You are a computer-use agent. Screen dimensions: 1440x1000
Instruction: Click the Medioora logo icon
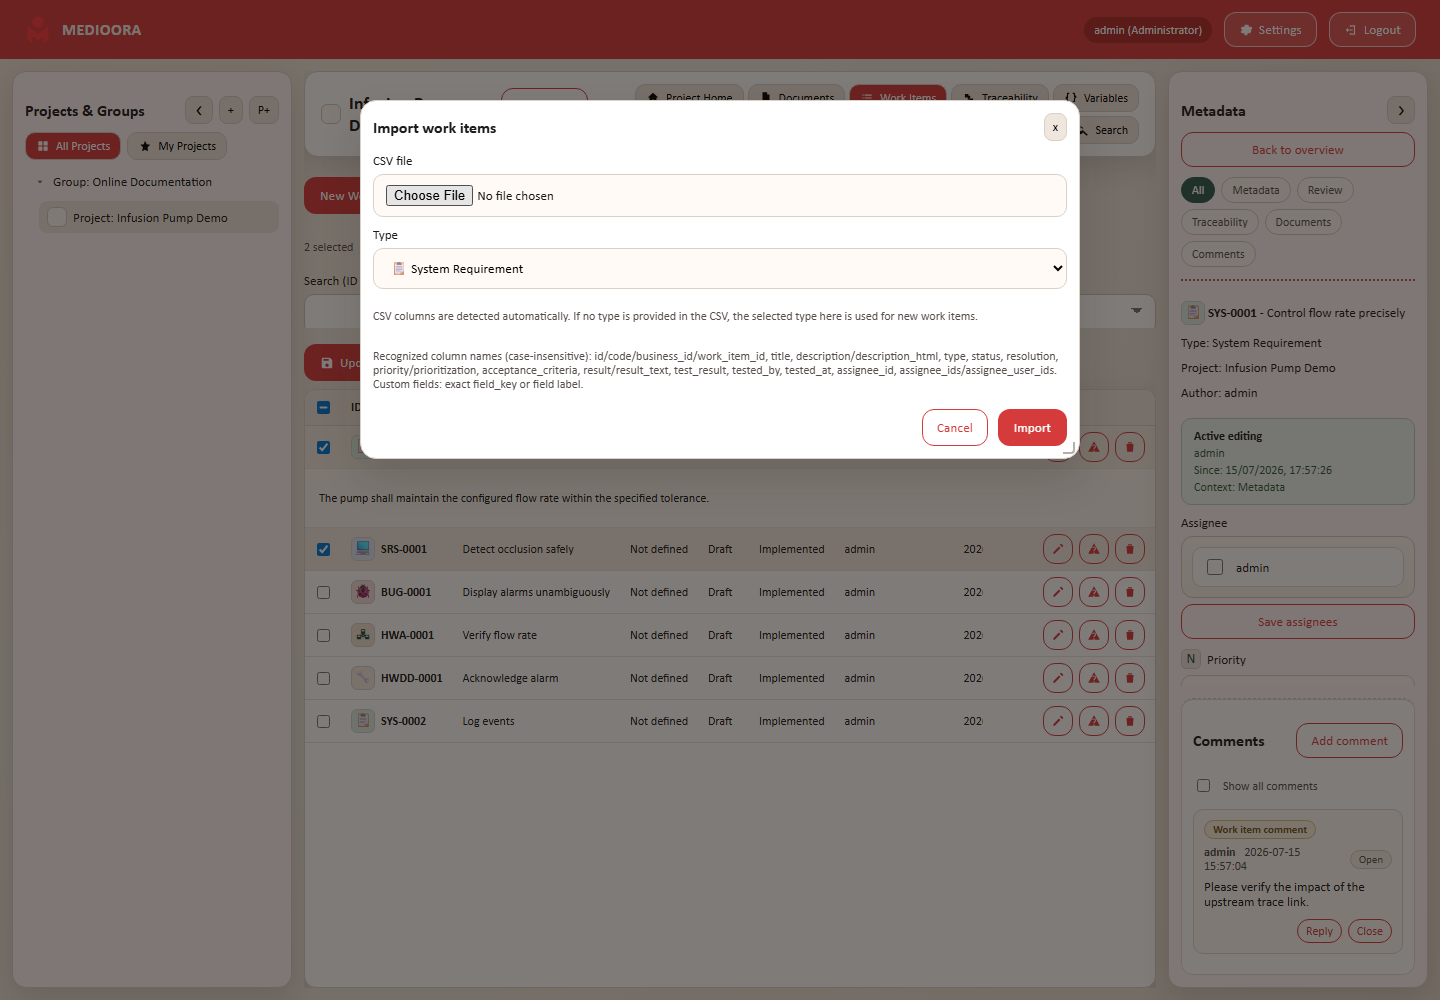(x=38, y=30)
